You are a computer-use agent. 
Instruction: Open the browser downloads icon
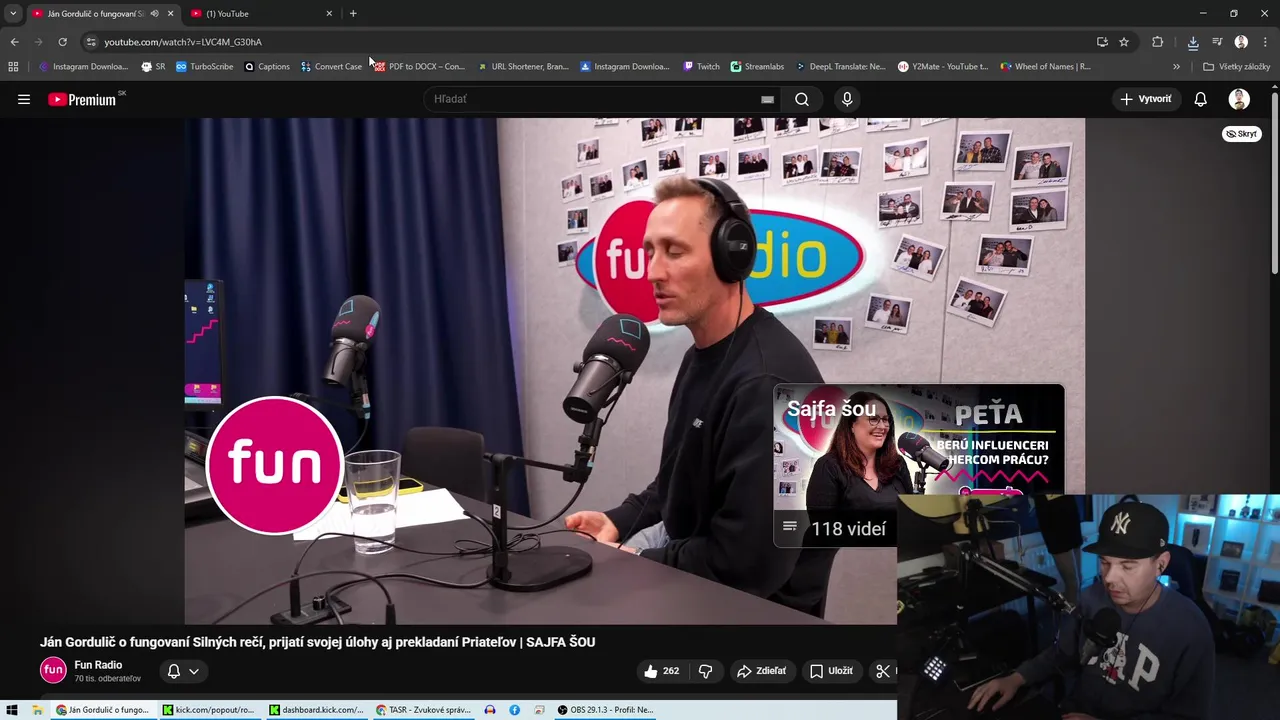pos(1193,42)
